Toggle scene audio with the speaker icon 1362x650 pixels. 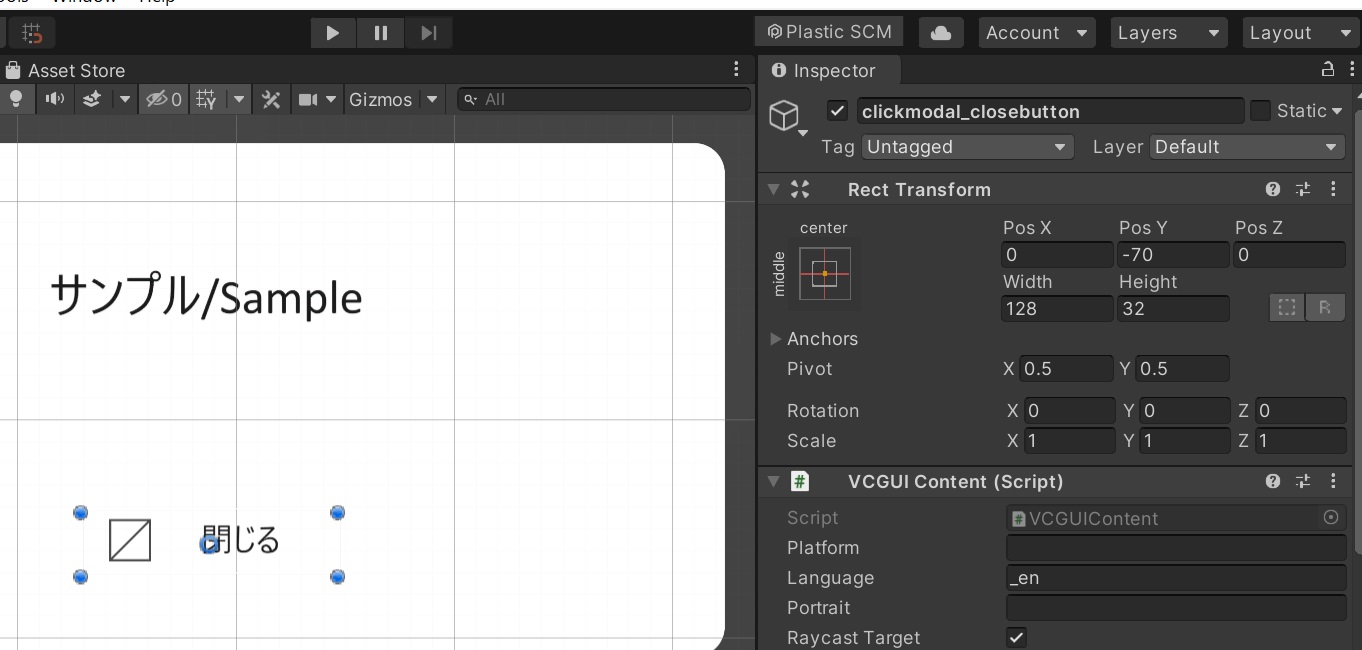(54, 99)
